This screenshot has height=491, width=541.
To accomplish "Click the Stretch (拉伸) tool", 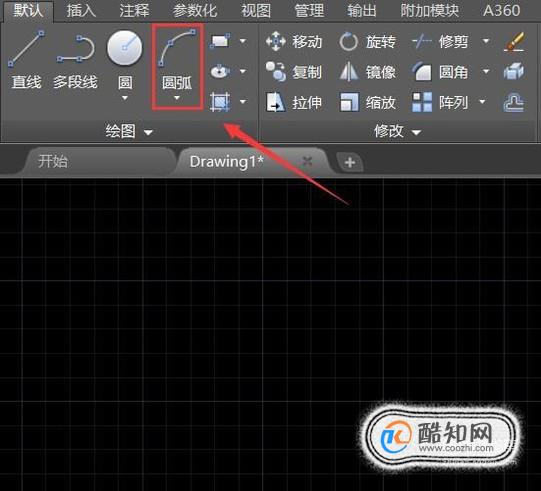I will (x=294, y=102).
